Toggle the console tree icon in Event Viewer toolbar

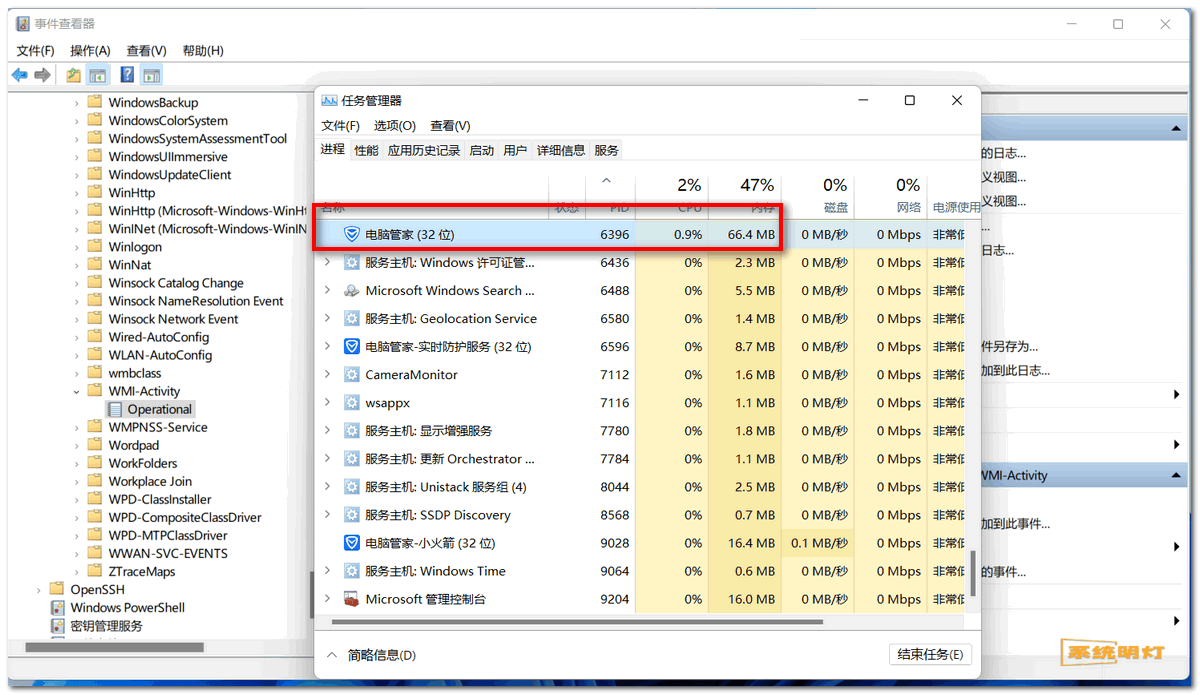(x=97, y=75)
